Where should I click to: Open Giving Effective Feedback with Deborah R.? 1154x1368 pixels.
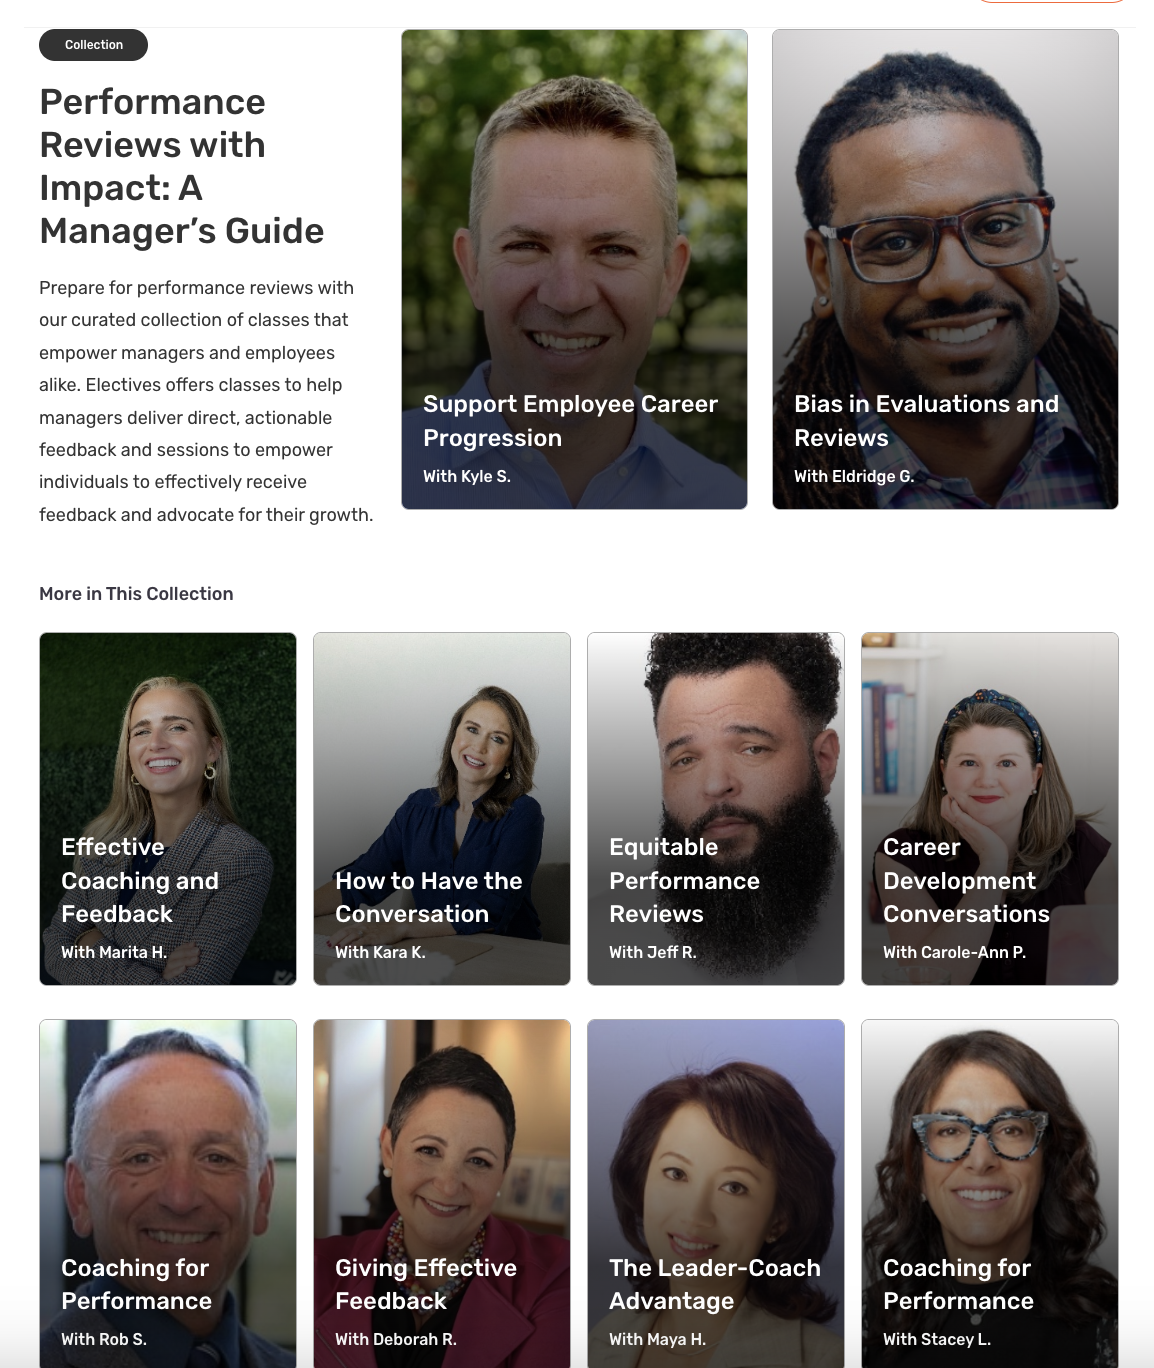click(442, 1194)
